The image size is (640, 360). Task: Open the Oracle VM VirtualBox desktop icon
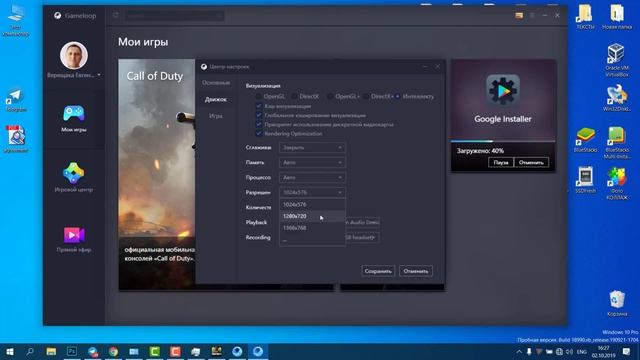(x=616, y=60)
